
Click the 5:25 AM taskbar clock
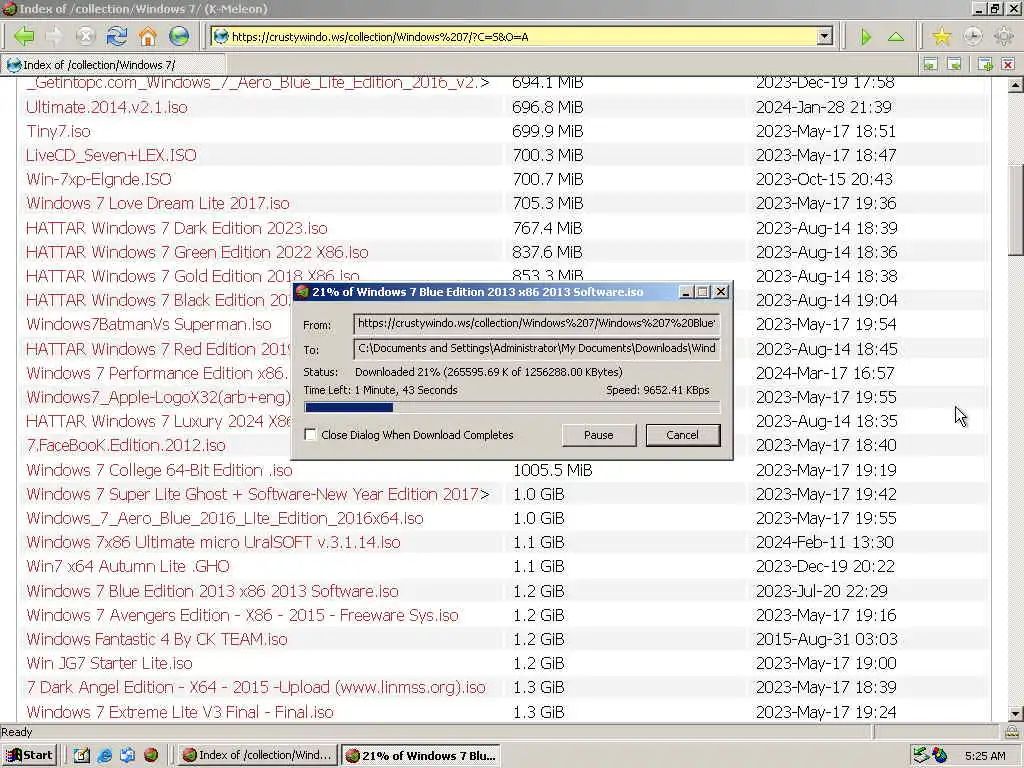click(x=985, y=756)
